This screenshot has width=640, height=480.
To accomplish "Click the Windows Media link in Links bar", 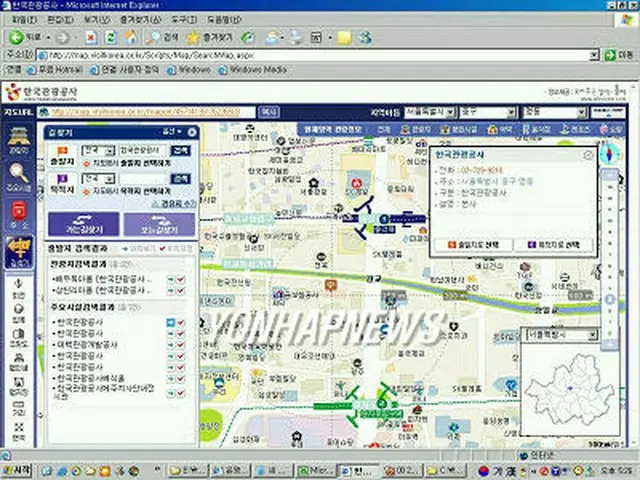I will coord(252,70).
